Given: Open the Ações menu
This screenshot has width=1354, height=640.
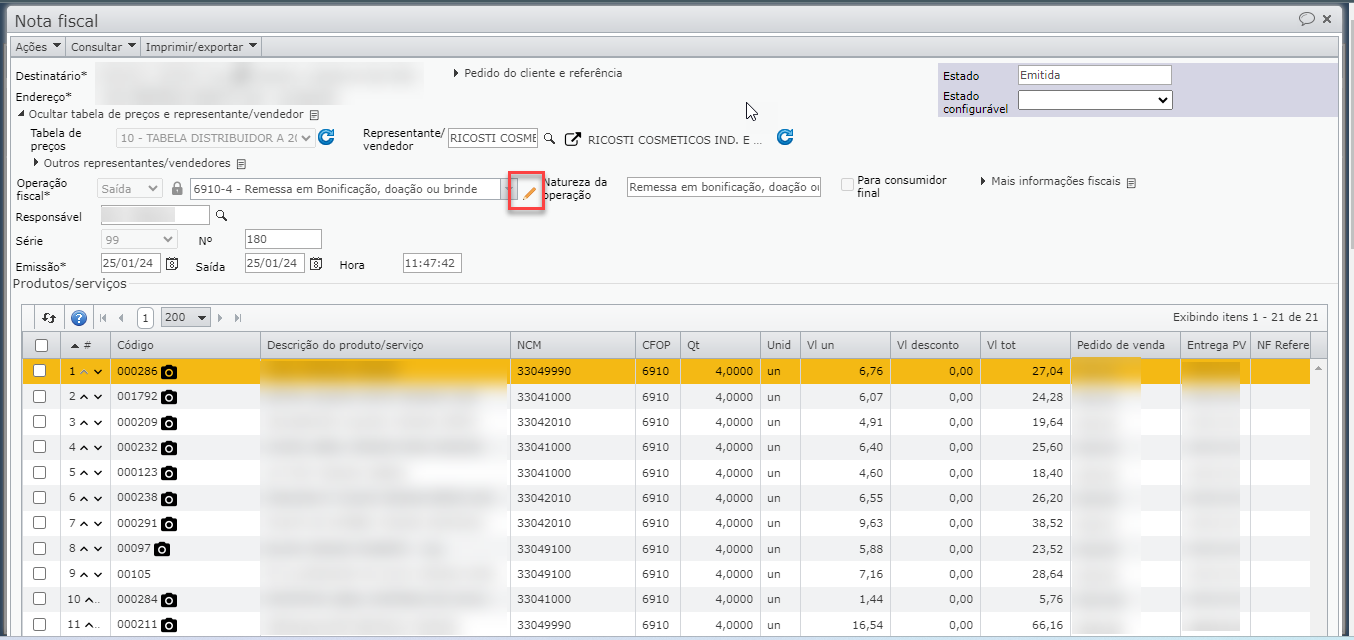Looking at the screenshot, I should click(x=38, y=47).
